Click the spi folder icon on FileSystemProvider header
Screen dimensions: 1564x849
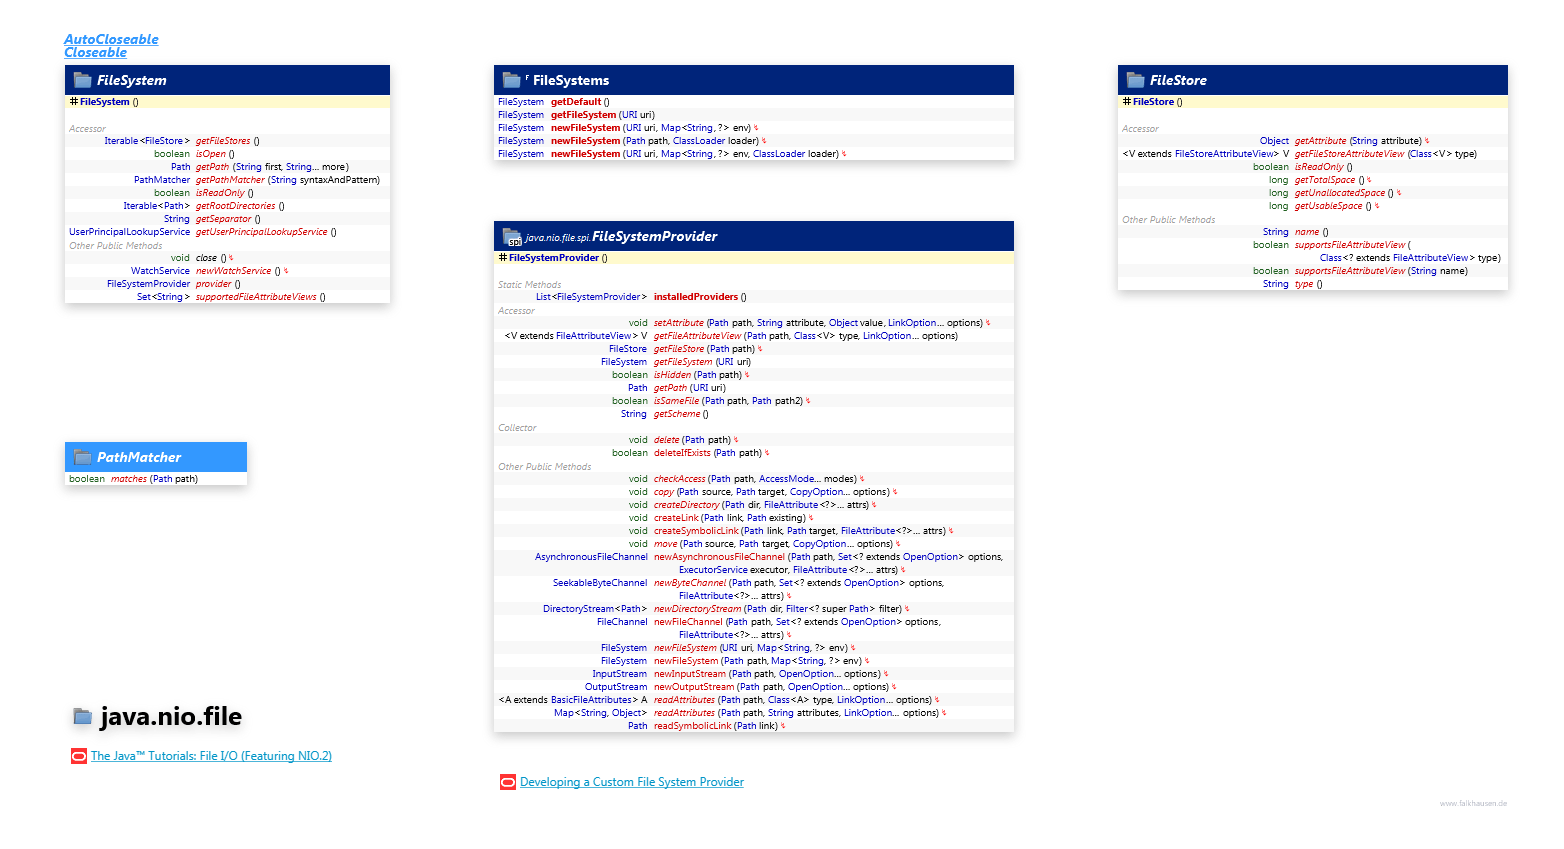pos(511,236)
